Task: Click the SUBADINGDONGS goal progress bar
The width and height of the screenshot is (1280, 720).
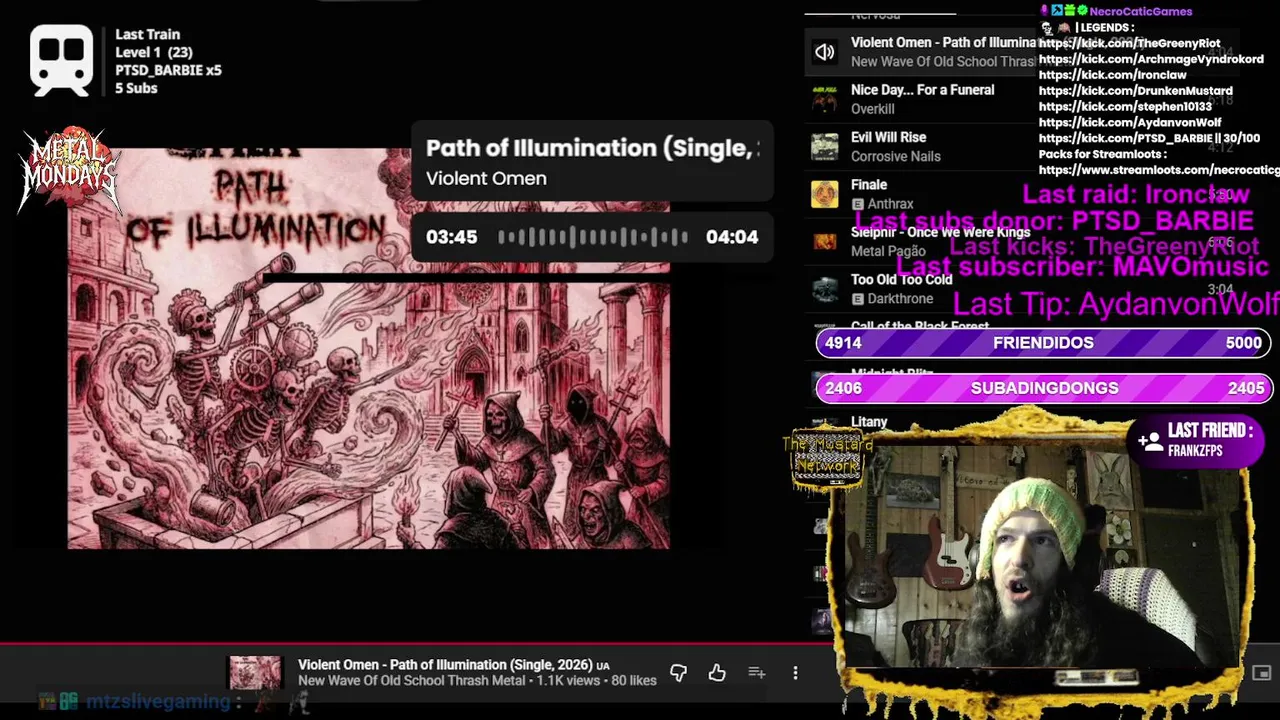Action: [1043, 388]
